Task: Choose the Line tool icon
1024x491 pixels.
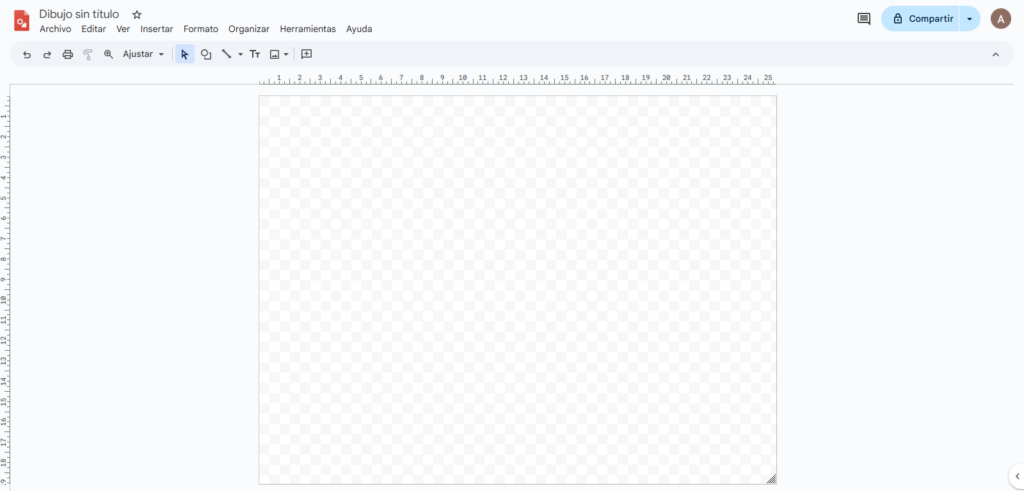Action: 227,54
